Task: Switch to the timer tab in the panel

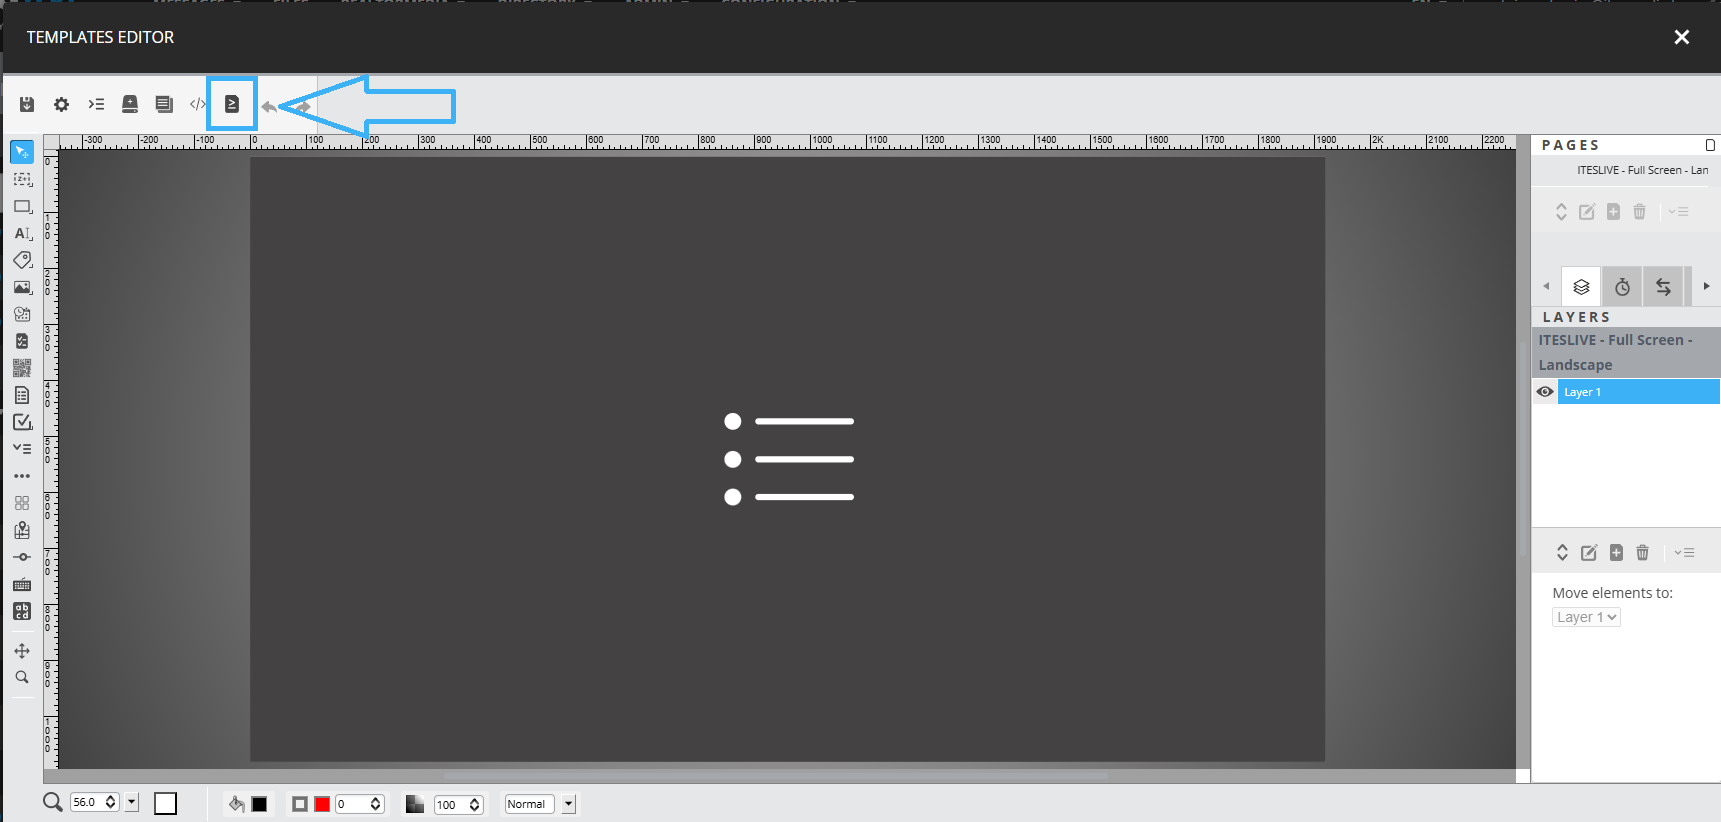Action: 1622,287
